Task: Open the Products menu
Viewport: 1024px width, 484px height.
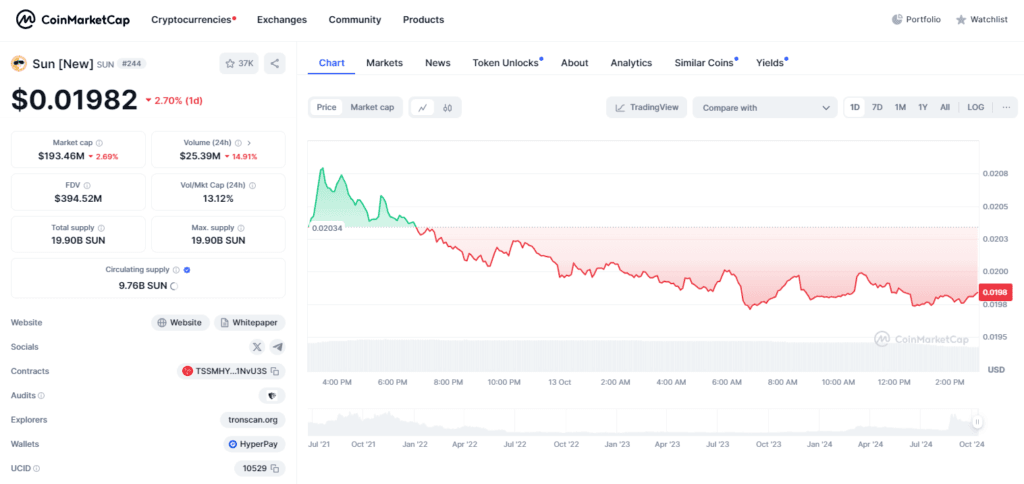Action: (423, 20)
